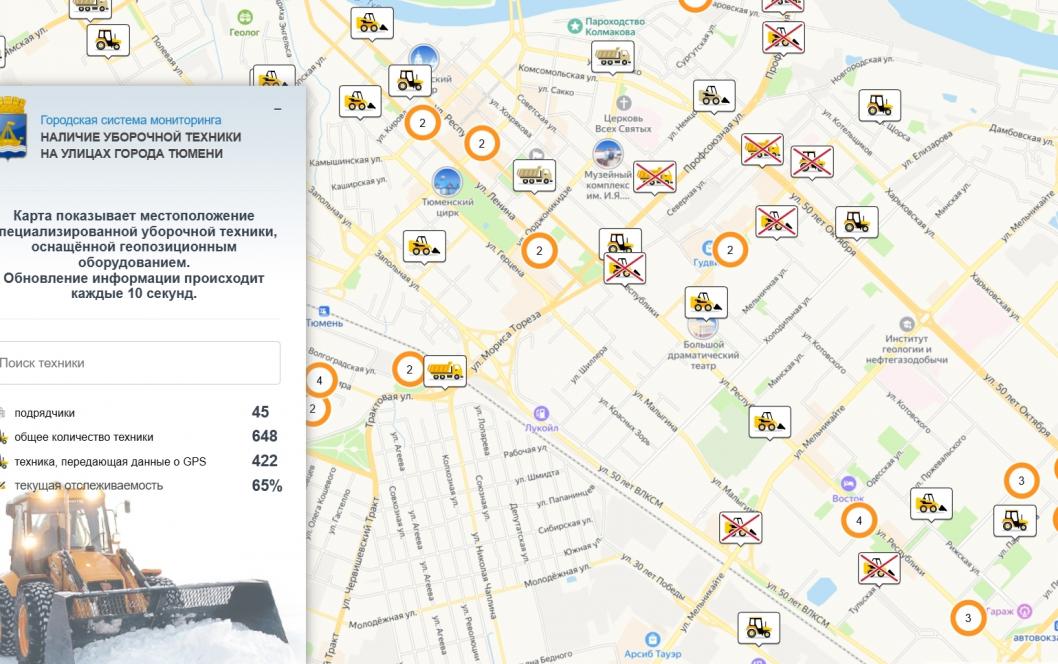Click the loader marker below Тюменский цирк
This screenshot has height=664, width=1058.
[424, 246]
